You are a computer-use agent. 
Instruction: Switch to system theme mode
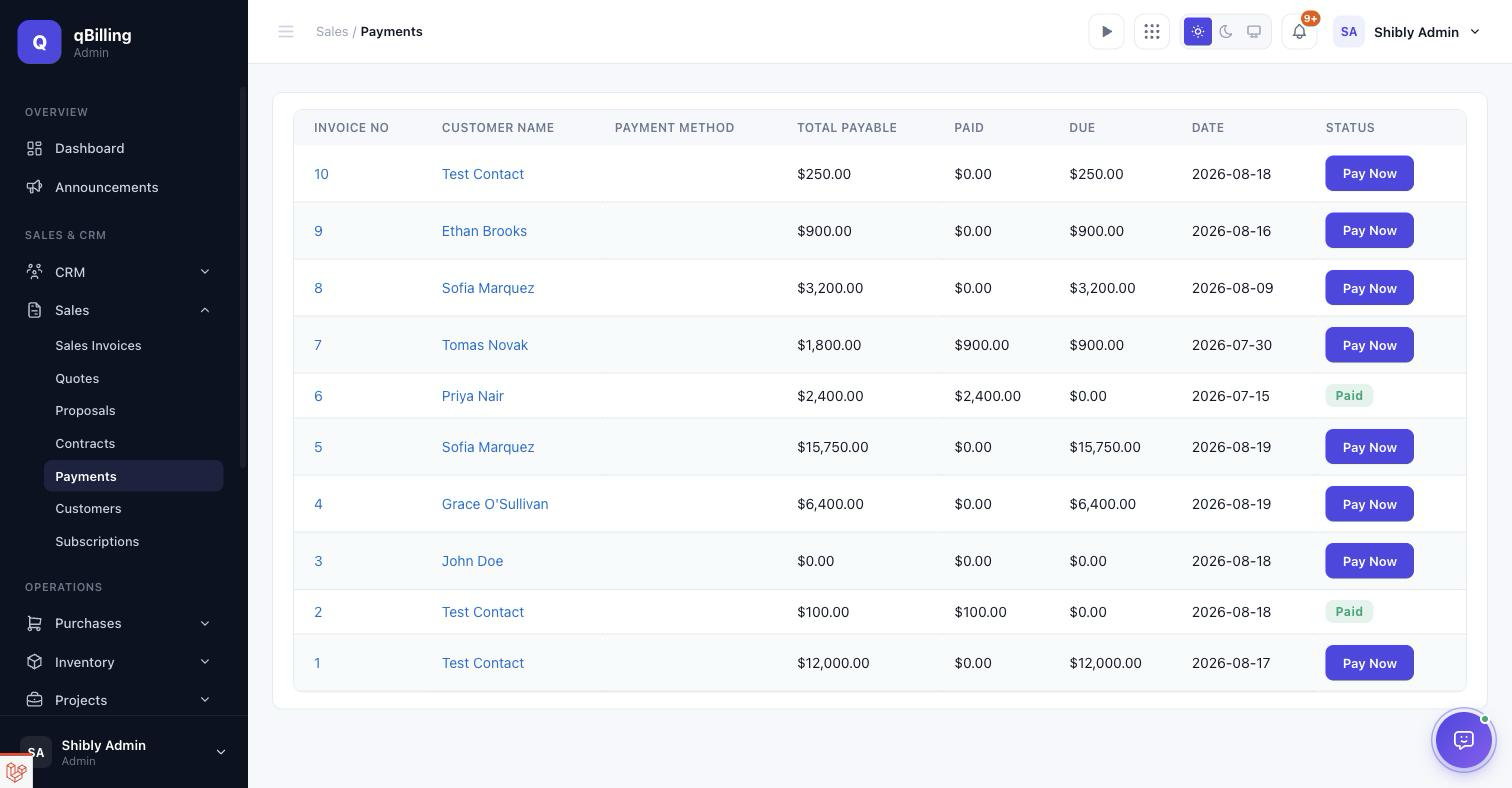coord(1253,32)
